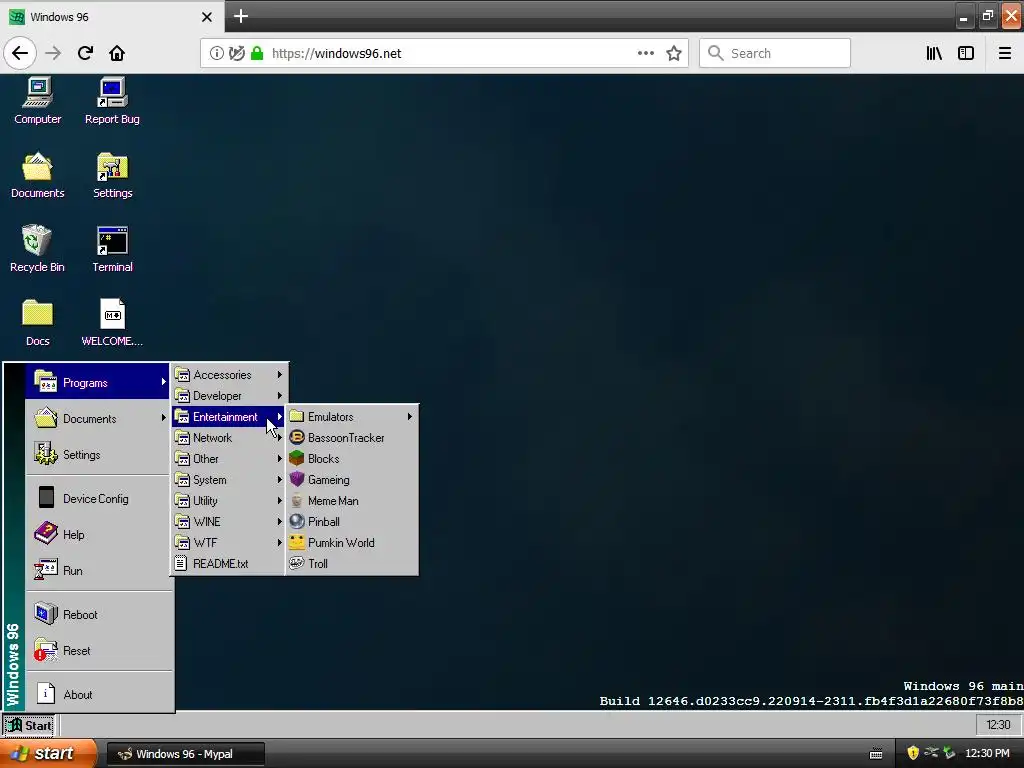Click the security shield tray icon

pyautogui.click(x=913, y=753)
